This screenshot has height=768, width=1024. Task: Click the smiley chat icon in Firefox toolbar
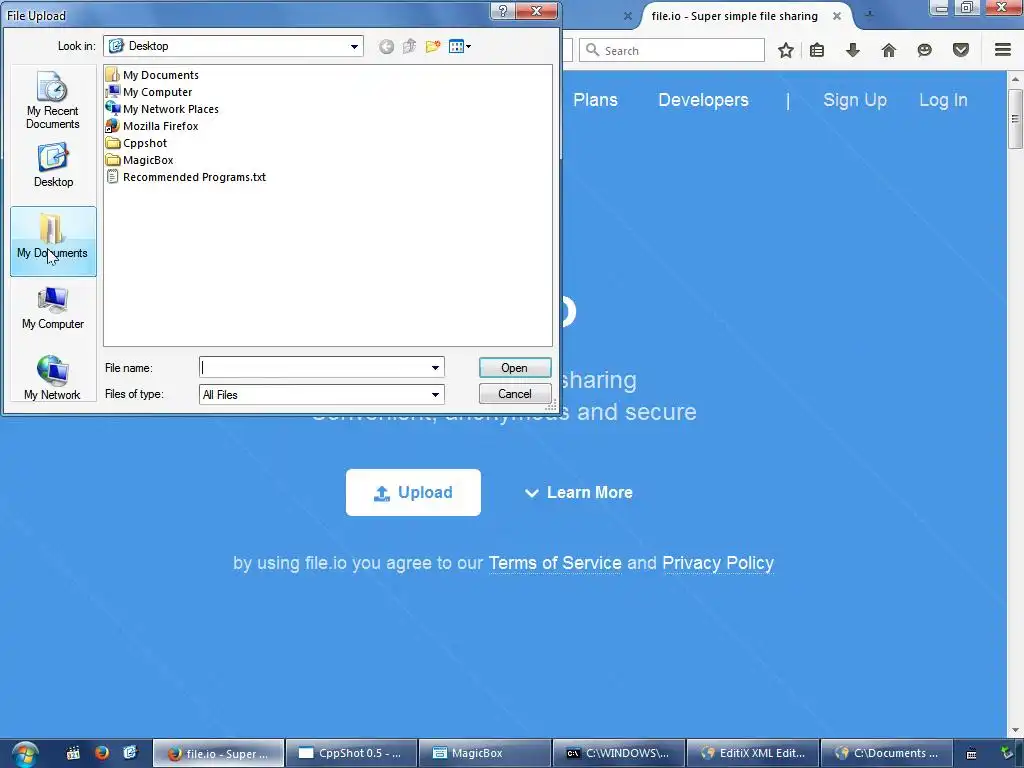[925, 50]
